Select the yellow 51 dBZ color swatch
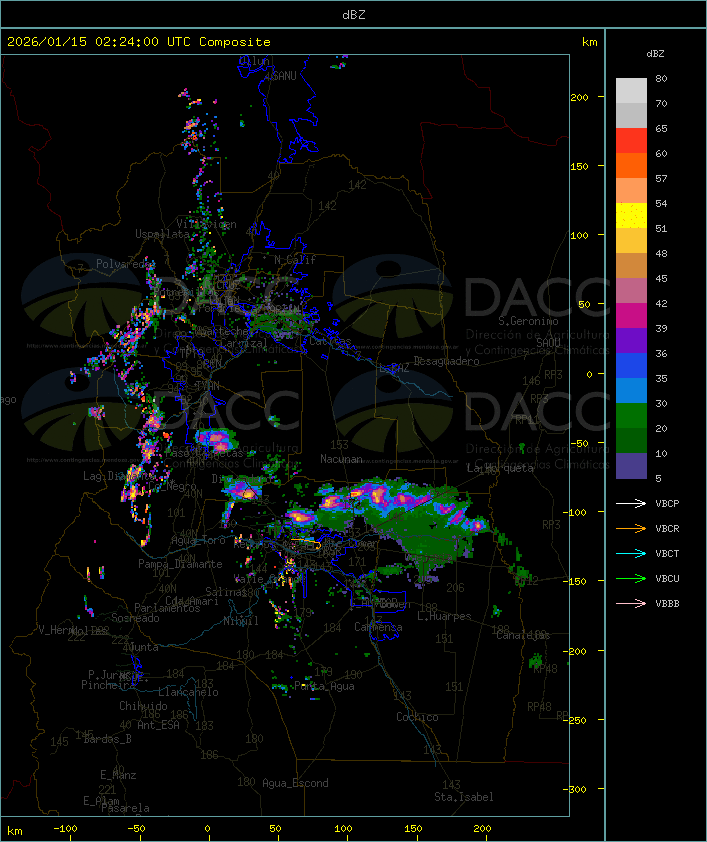 pyautogui.click(x=631, y=216)
